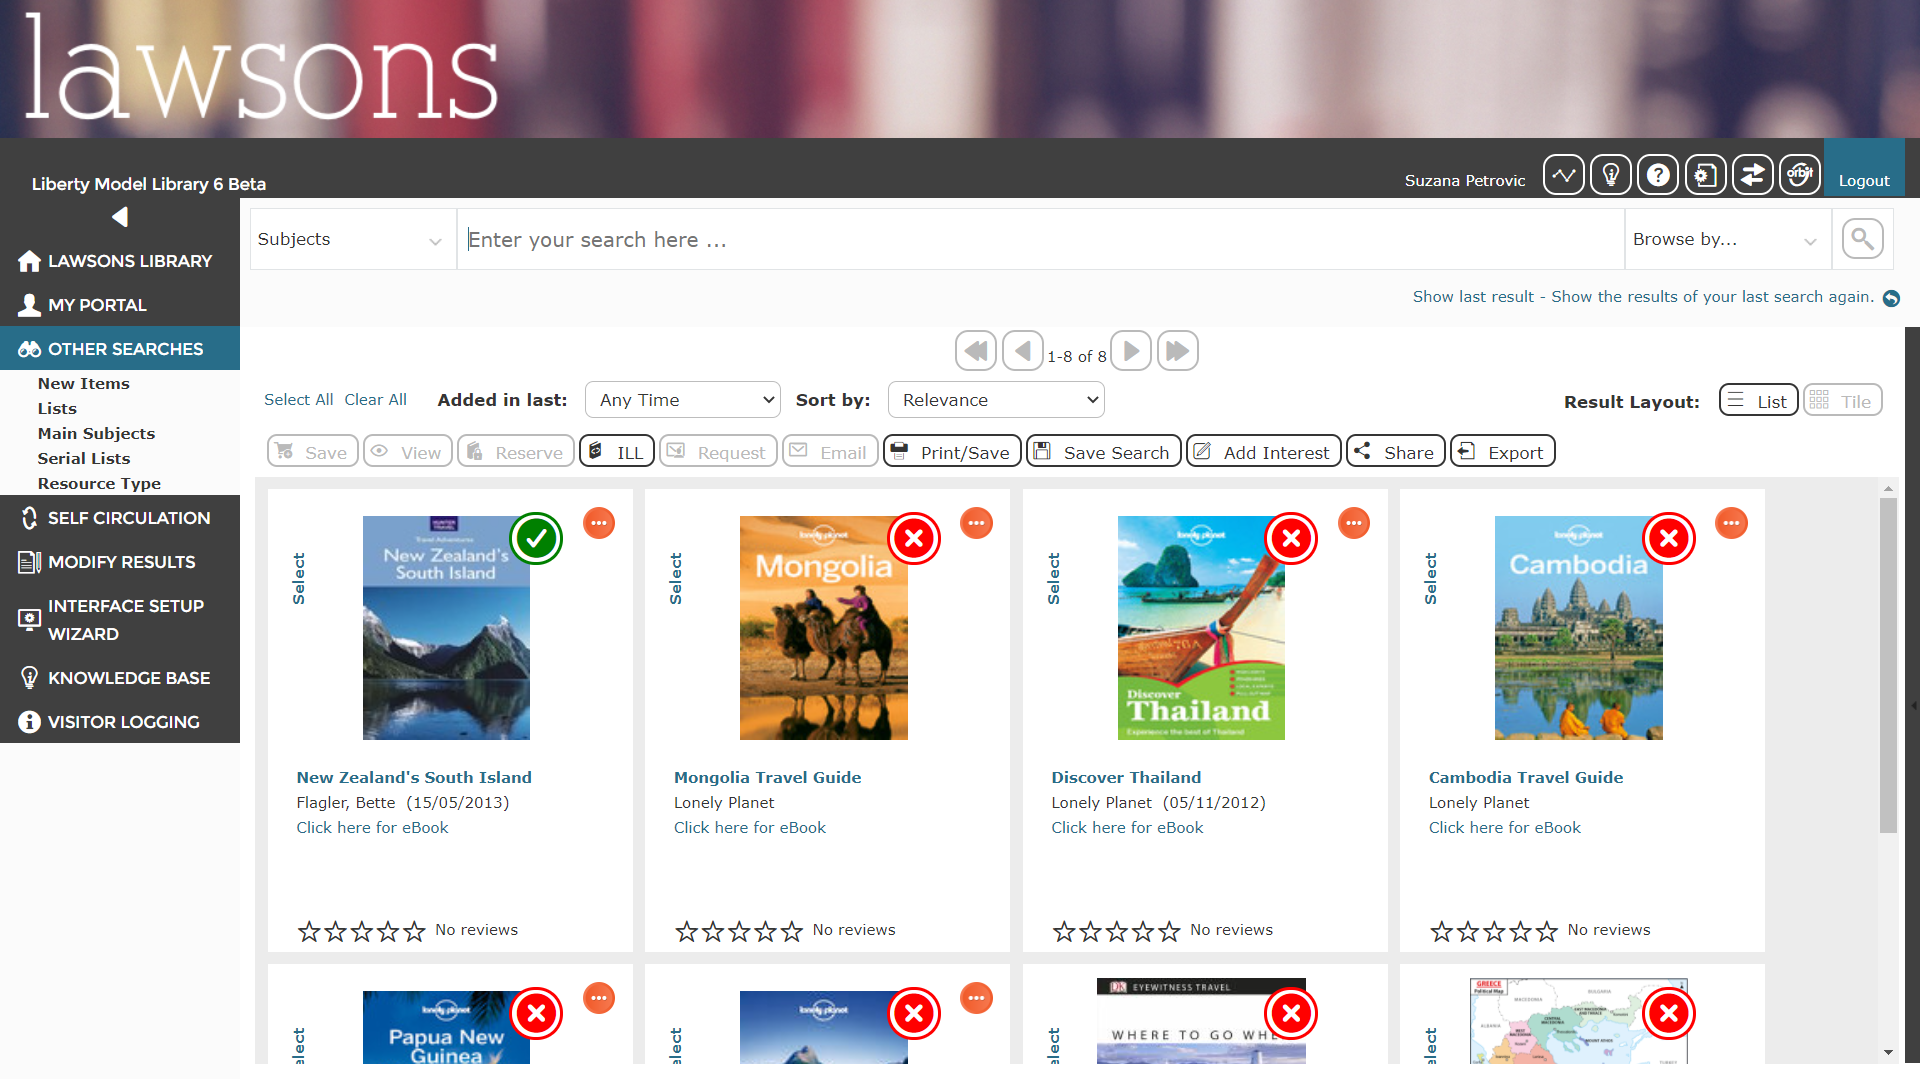
Task: Select the Cambodia Travel Guide result
Action: [1668, 538]
